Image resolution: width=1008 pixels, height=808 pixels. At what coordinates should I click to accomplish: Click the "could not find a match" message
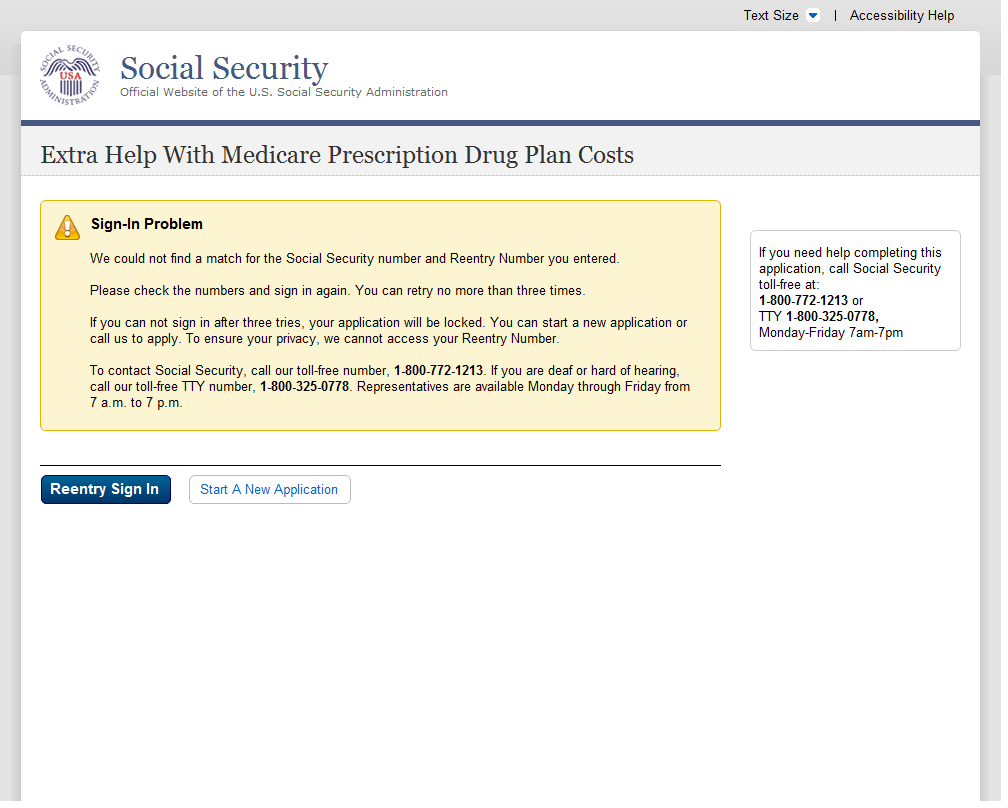(354, 259)
